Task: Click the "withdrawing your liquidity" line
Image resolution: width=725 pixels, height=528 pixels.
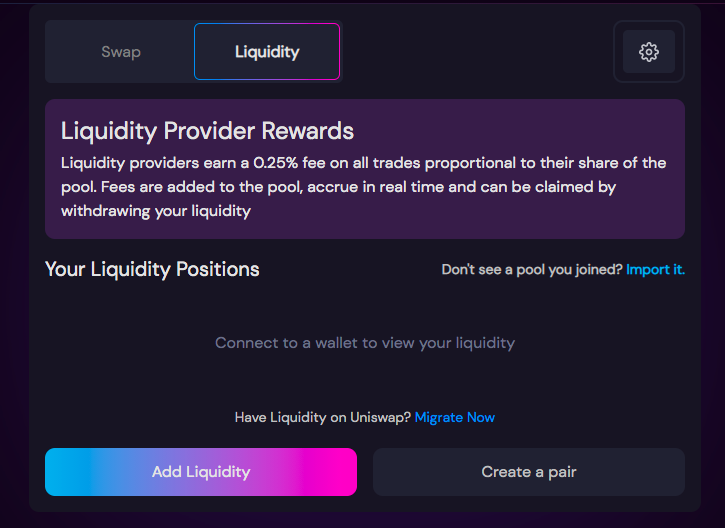Action: point(156,211)
